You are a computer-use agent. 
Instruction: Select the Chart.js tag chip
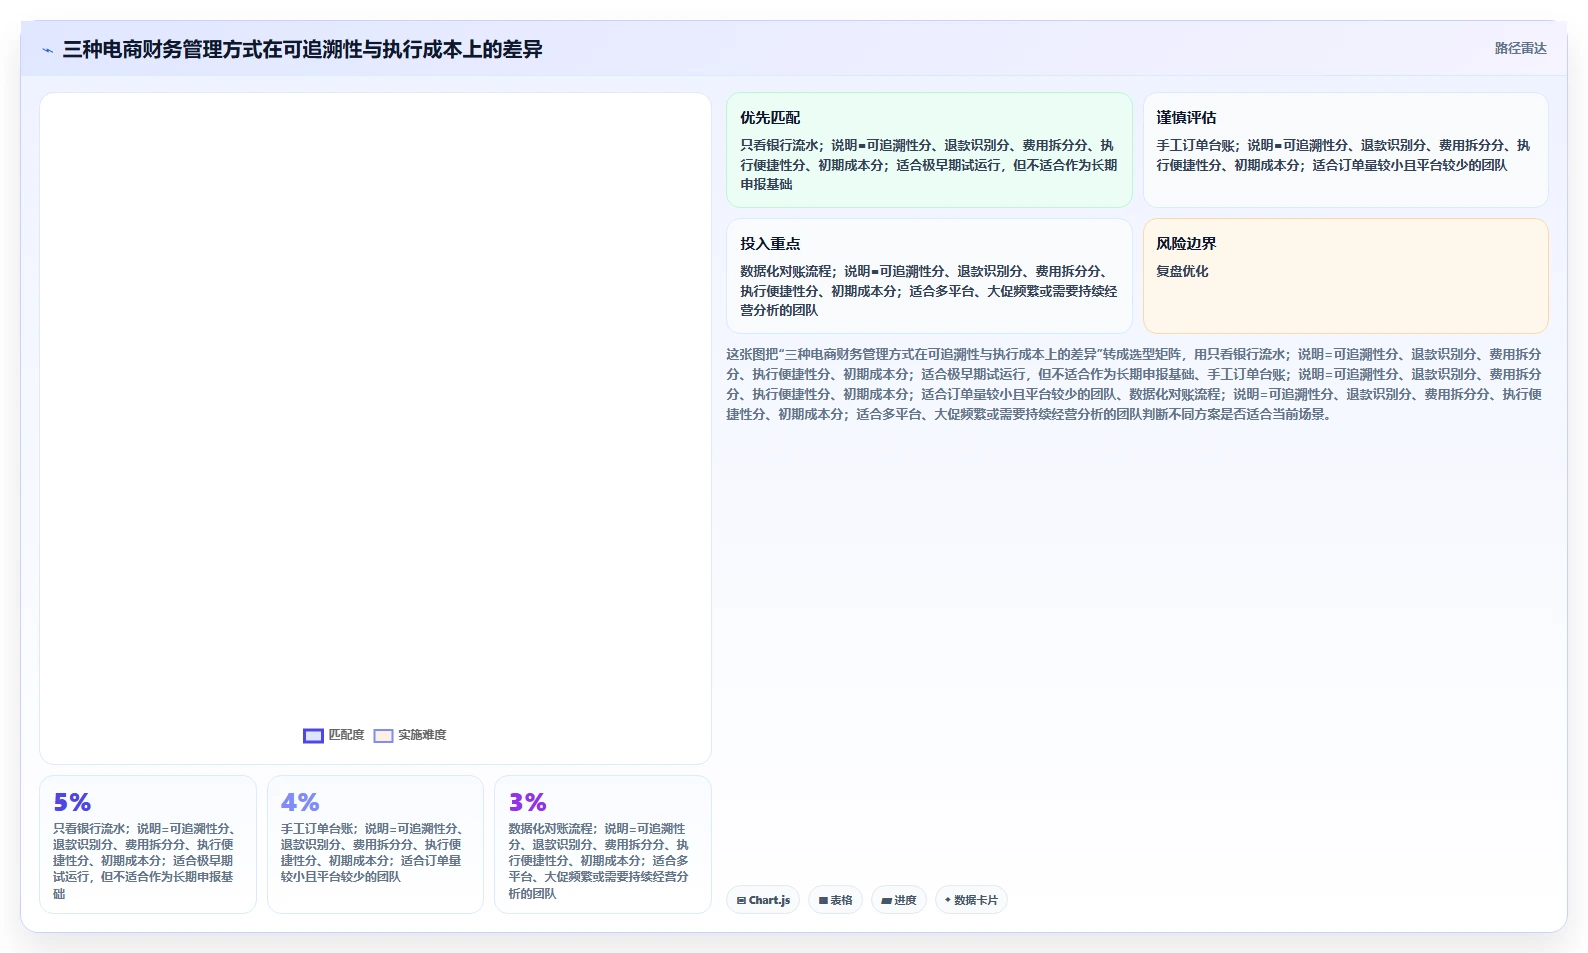(763, 900)
